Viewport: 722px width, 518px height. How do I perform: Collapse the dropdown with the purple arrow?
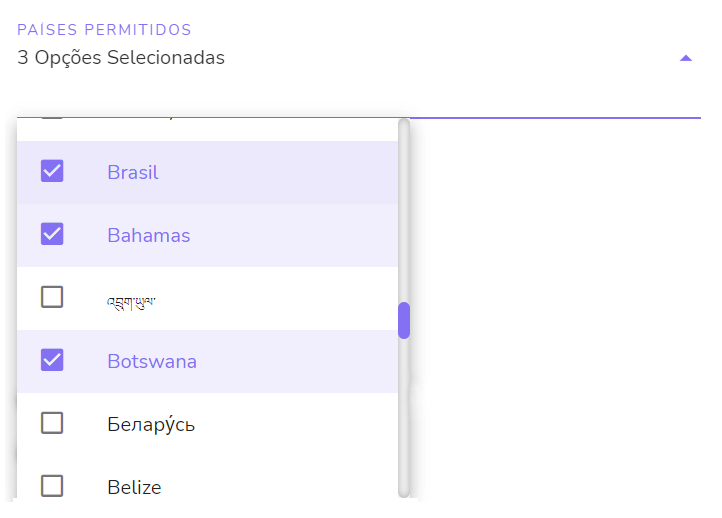685,58
